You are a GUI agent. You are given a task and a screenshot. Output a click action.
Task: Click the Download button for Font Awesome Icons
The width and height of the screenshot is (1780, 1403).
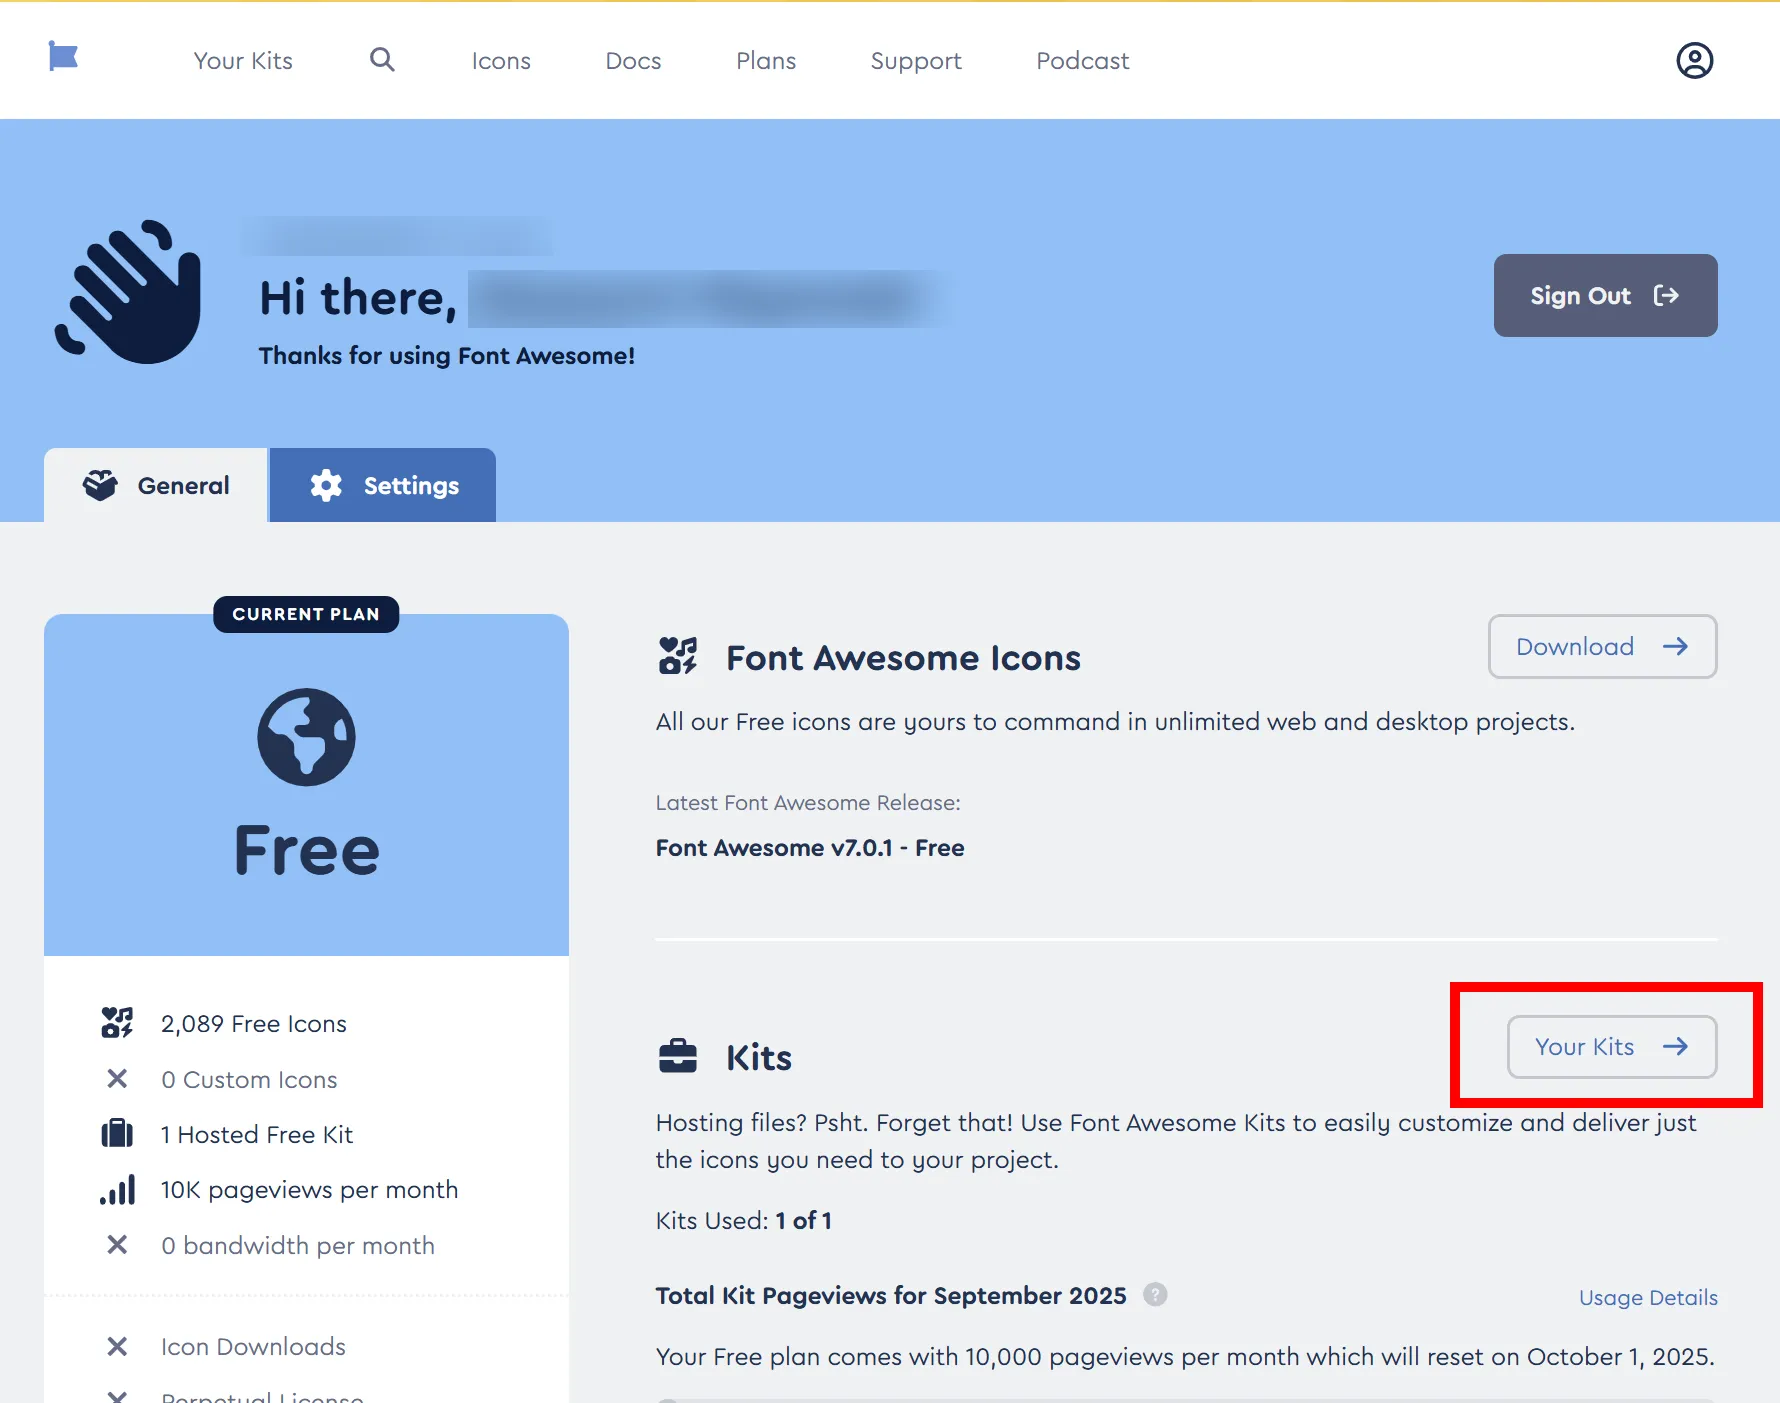[x=1602, y=647]
